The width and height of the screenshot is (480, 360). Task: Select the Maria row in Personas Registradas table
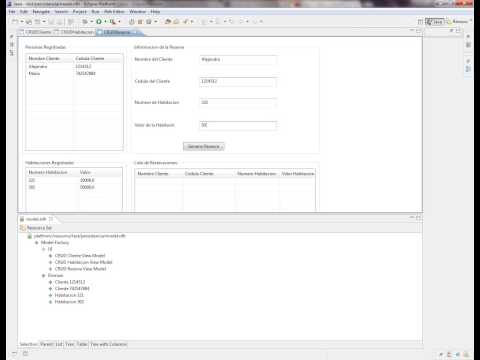[x=74, y=73]
